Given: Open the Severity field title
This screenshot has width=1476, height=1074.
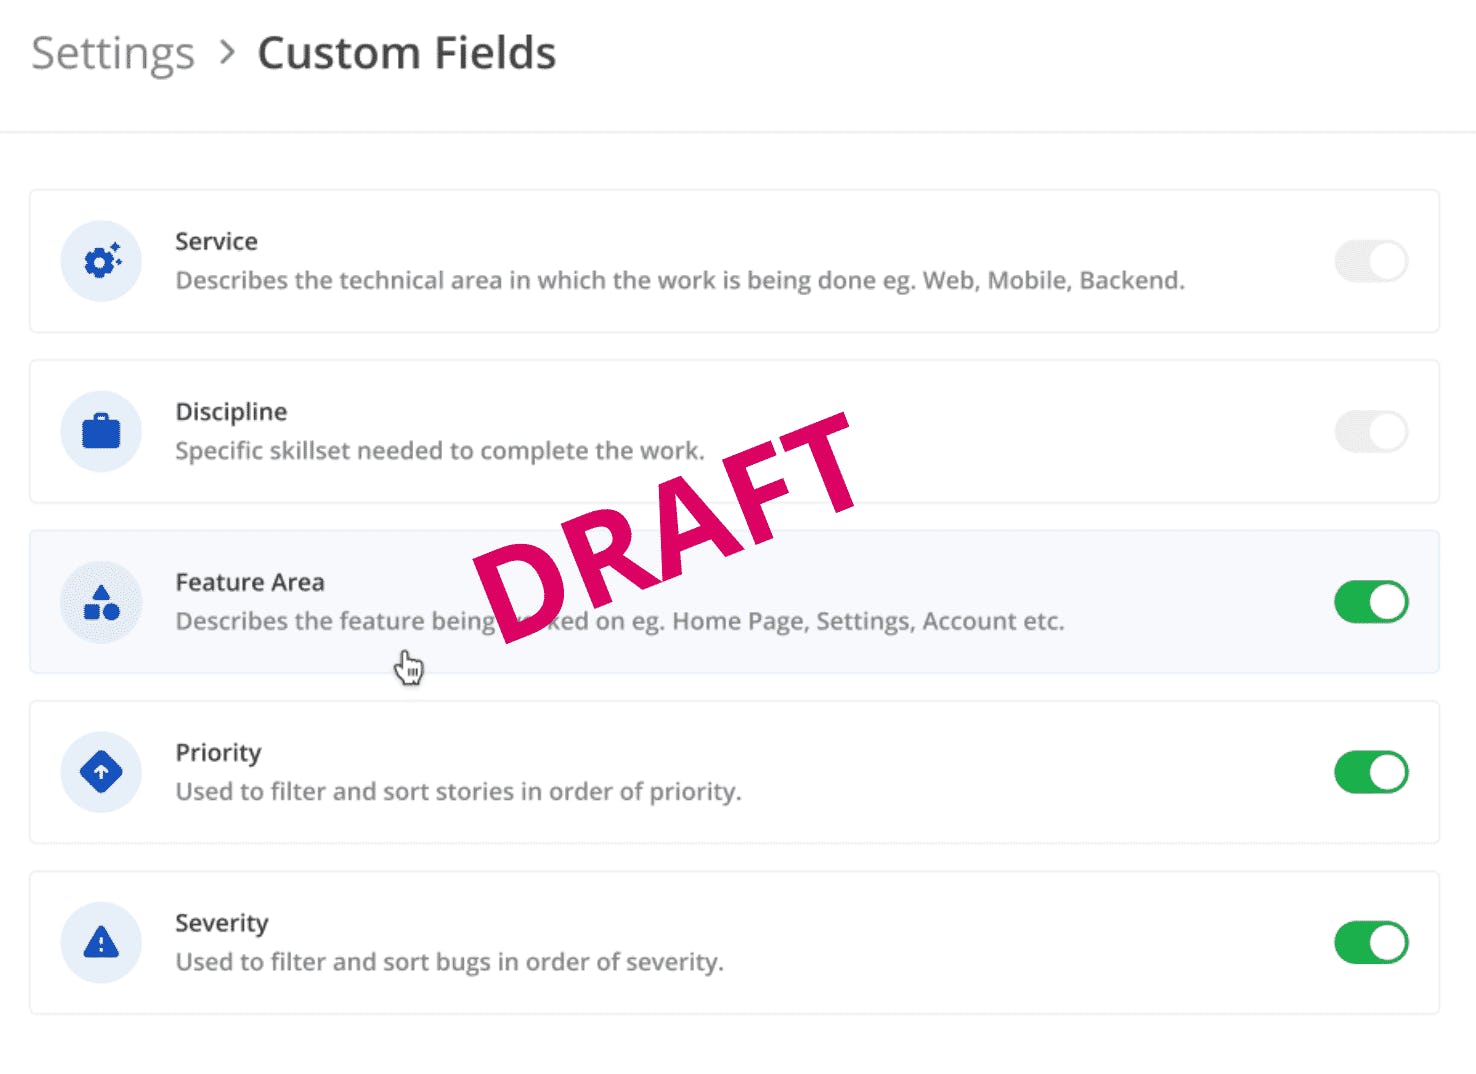Looking at the screenshot, I should tap(222, 923).
